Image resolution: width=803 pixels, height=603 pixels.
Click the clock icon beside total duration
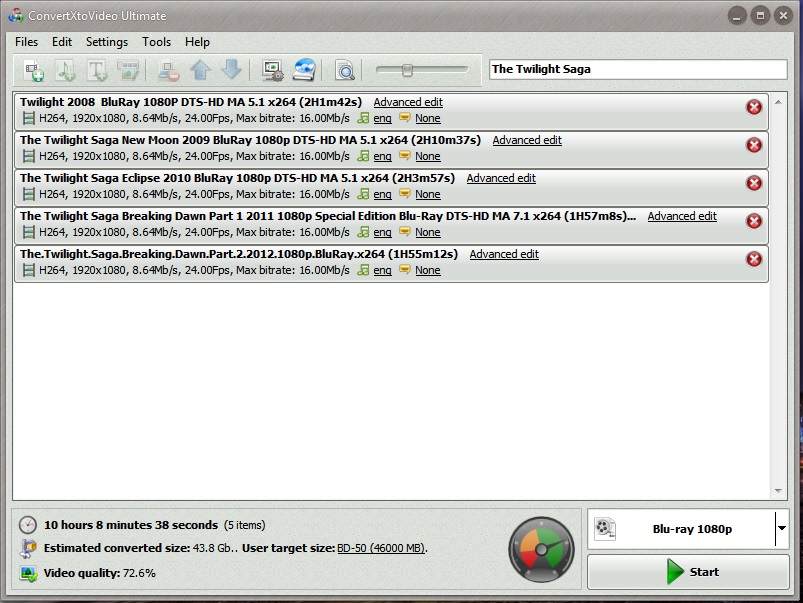tap(28, 525)
